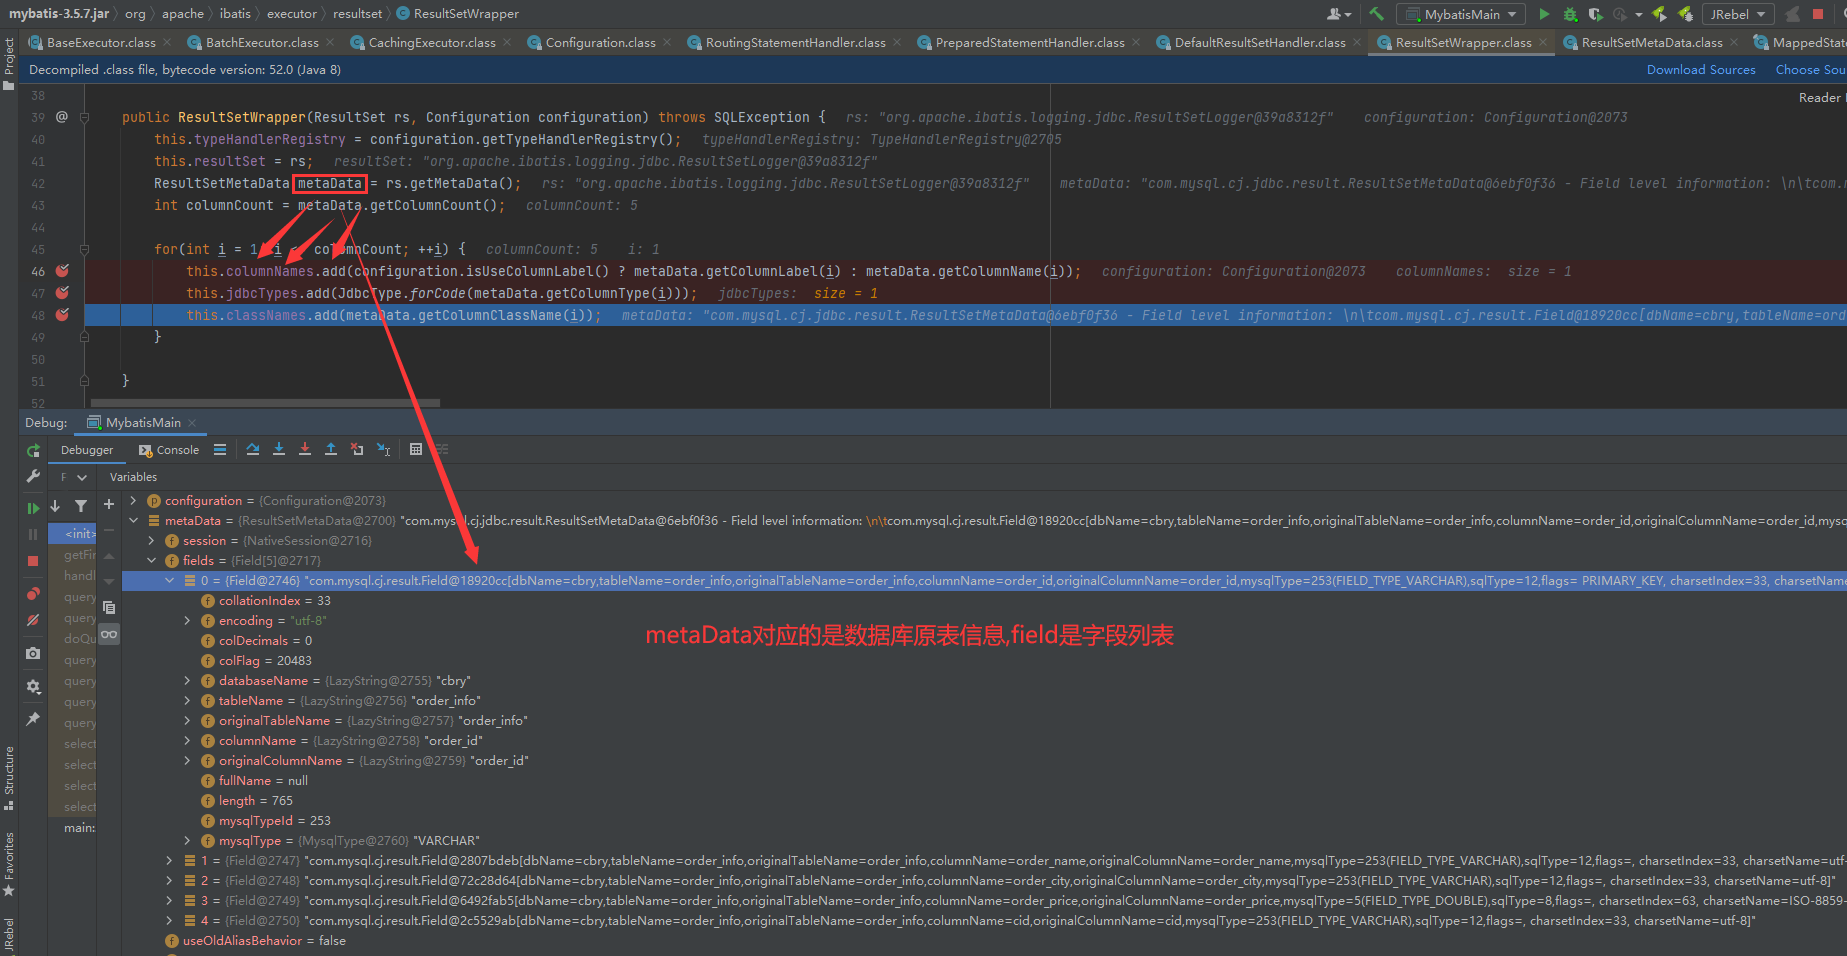Expand the encoding field node
Viewport: 1847px width, 956px height.
pos(188,621)
